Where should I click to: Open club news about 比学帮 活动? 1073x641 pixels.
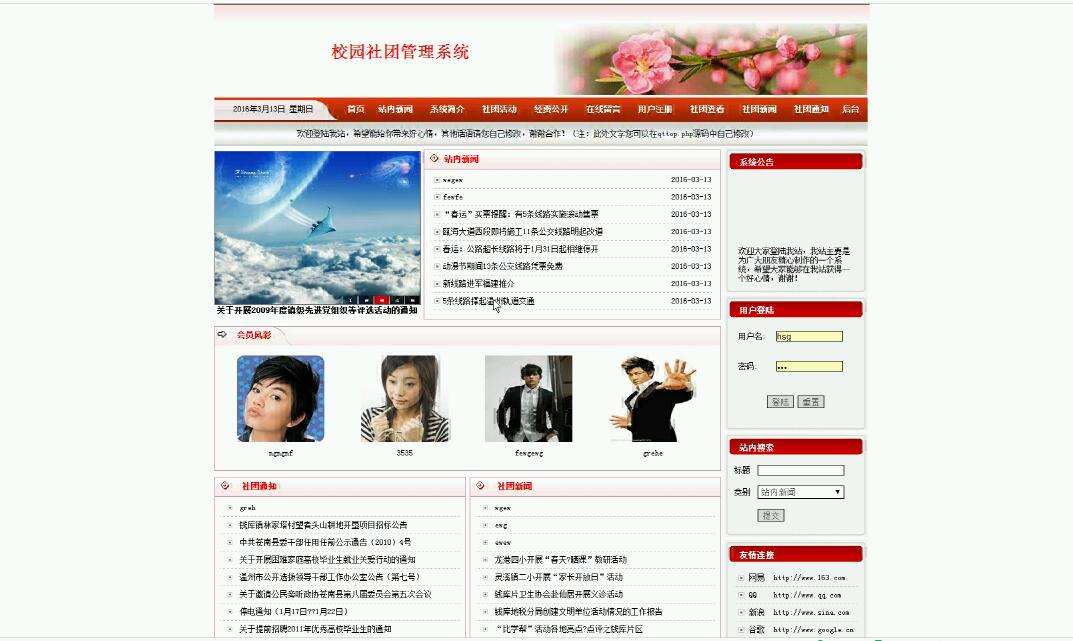coord(568,629)
